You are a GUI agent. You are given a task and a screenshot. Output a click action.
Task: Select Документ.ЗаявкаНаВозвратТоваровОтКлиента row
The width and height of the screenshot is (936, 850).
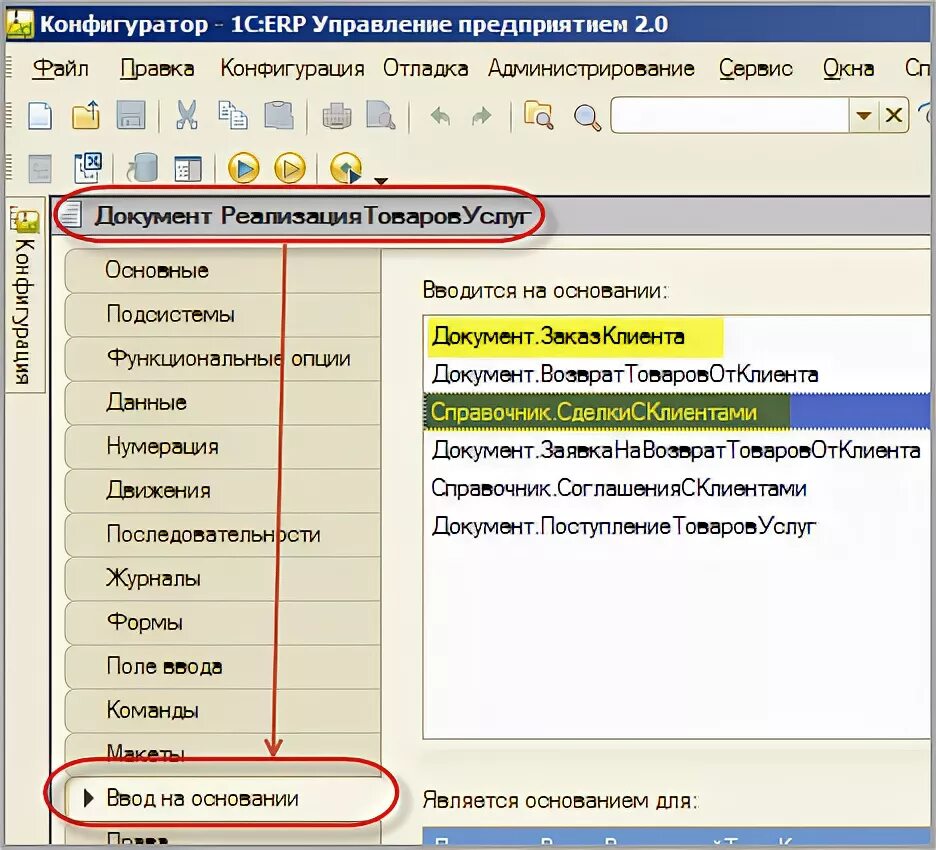[676, 450]
